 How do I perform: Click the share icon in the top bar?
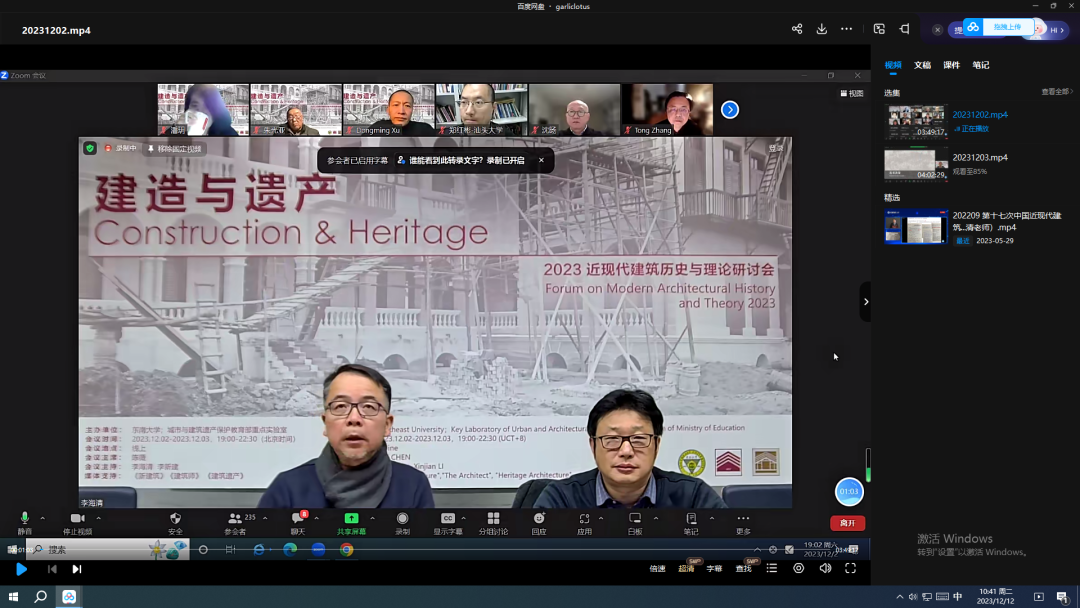797,29
